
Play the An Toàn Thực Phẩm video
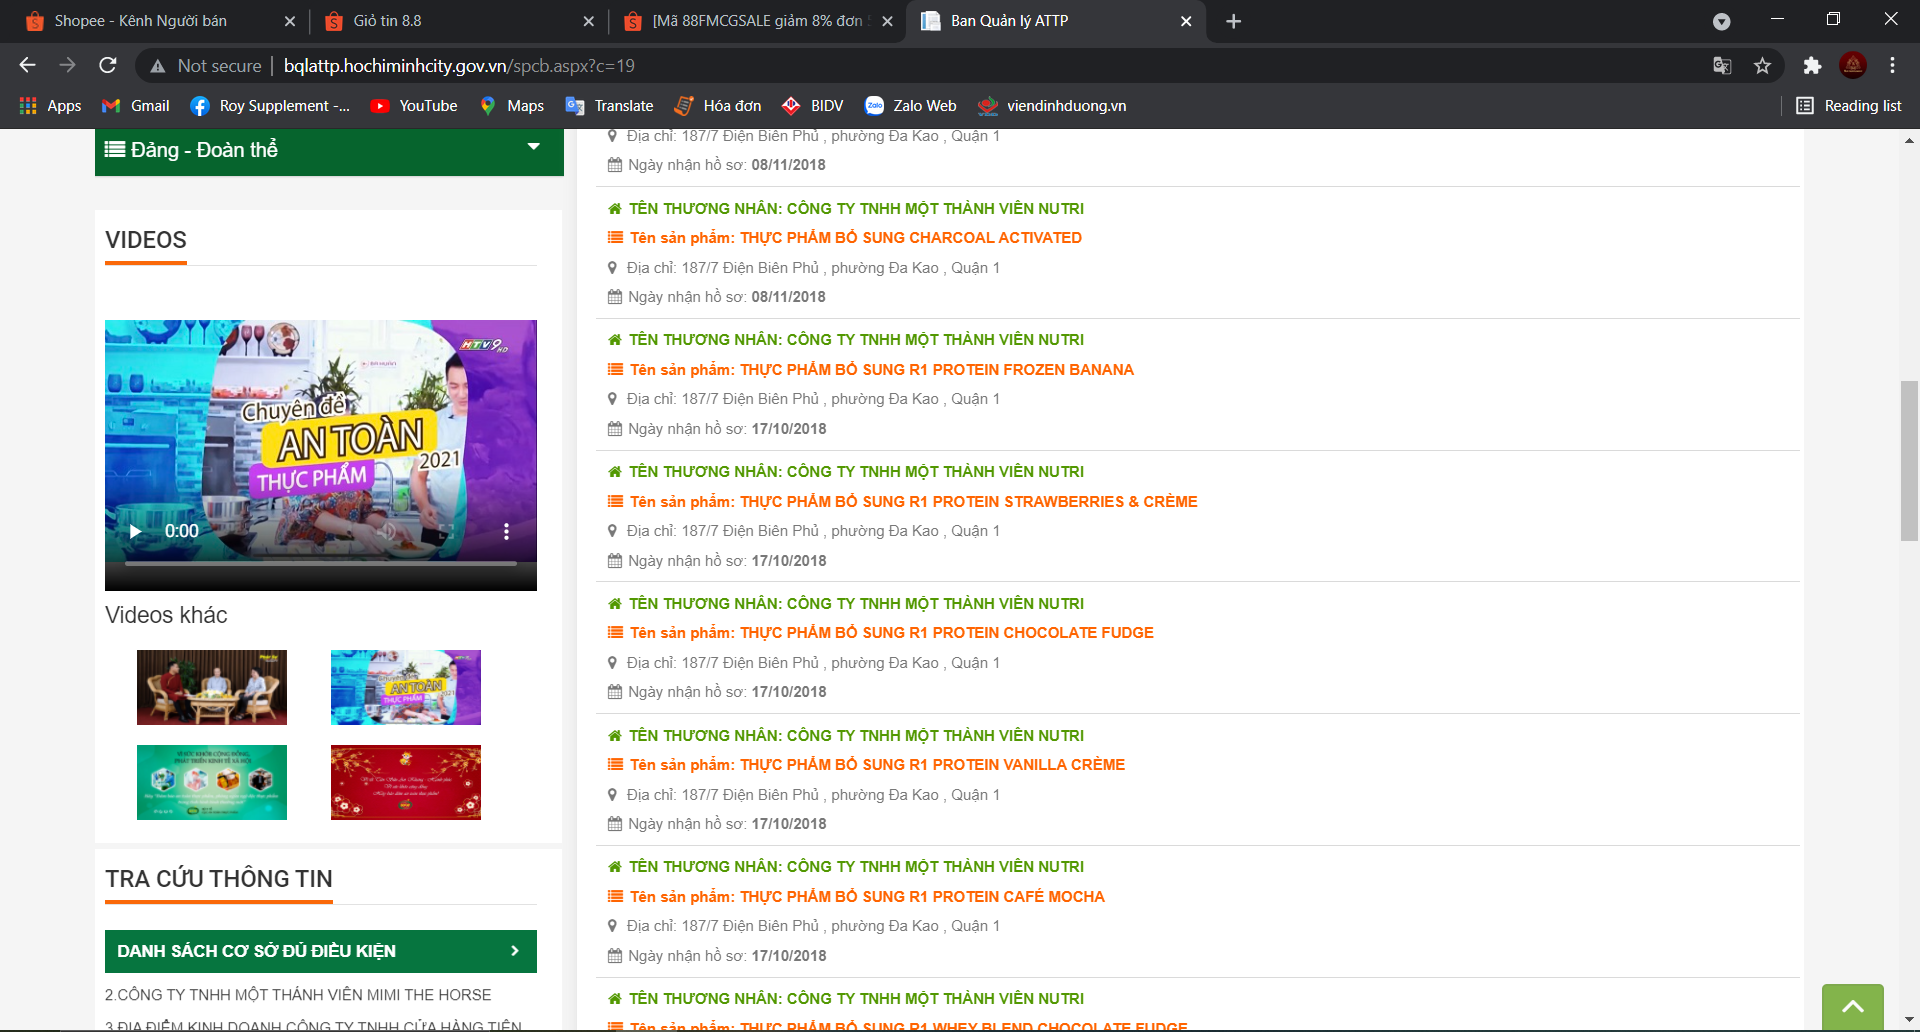pyautogui.click(x=135, y=531)
